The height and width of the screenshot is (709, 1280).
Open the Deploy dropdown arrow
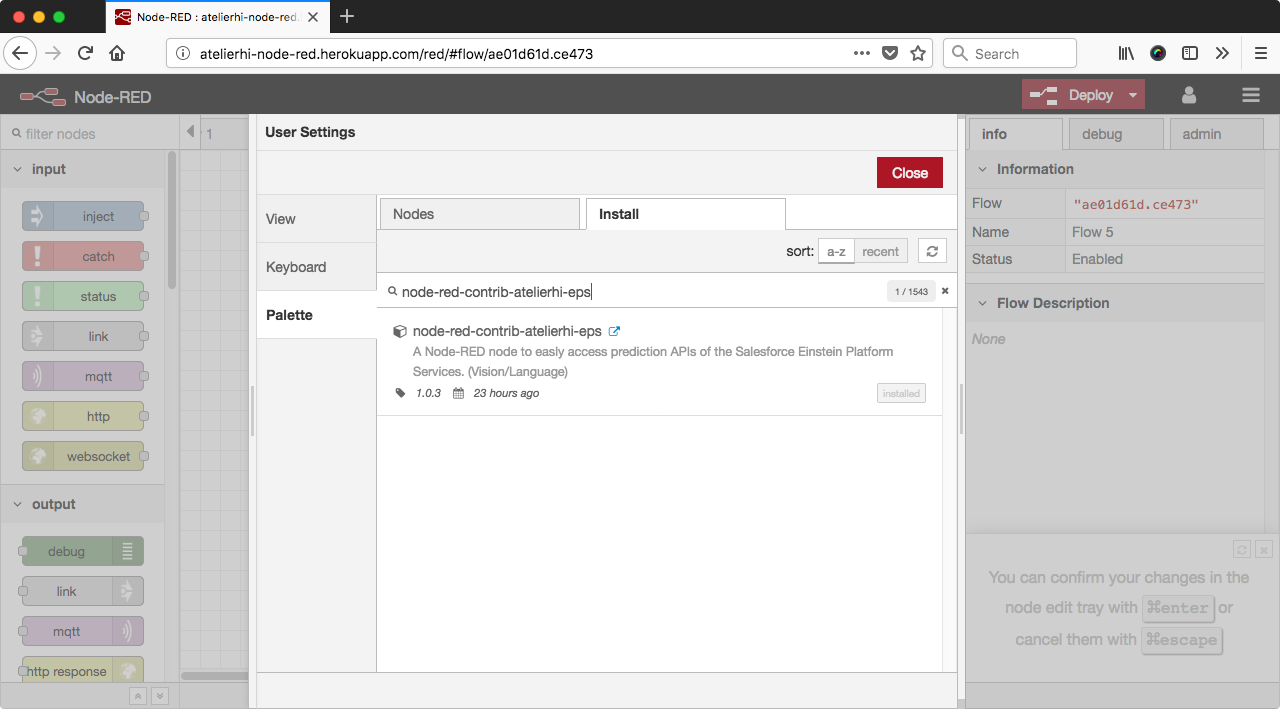coord(1132,95)
